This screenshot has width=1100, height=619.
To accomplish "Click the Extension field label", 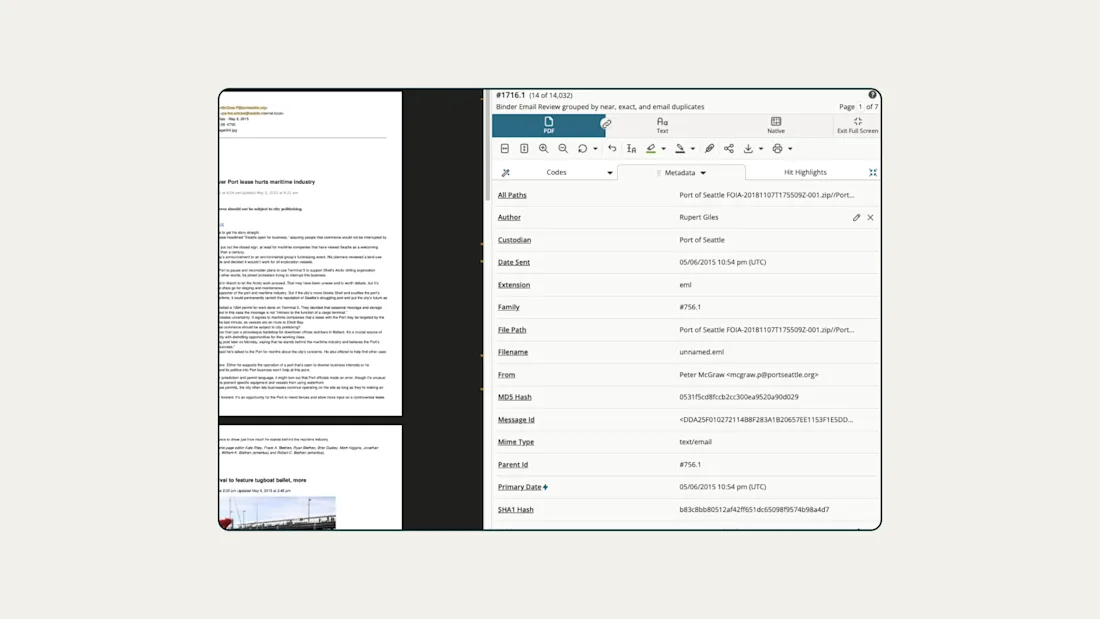I will click(x=514, y=285).
